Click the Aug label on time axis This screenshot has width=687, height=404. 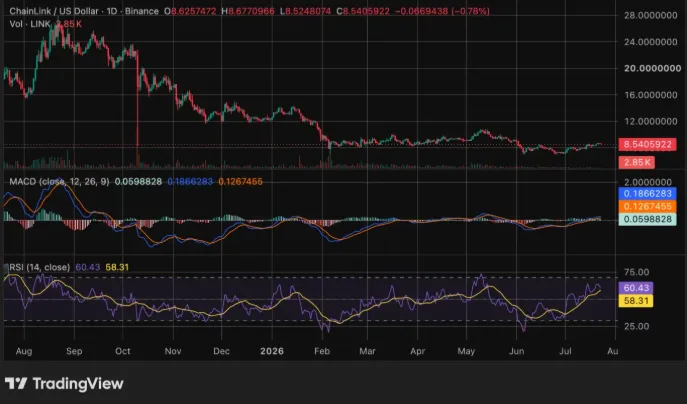(x=24, y=351)
